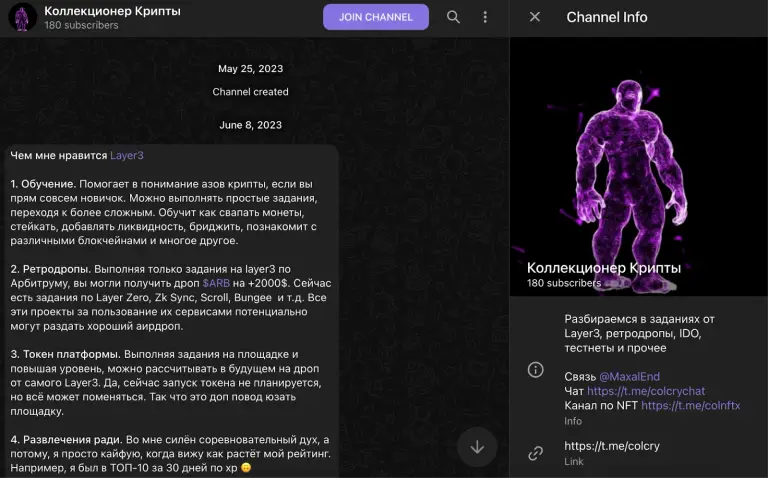Open the Layer3 link in the message
The width and height of the screenshot is (768, 478).
pyautogui.click(x=127, y=155)
